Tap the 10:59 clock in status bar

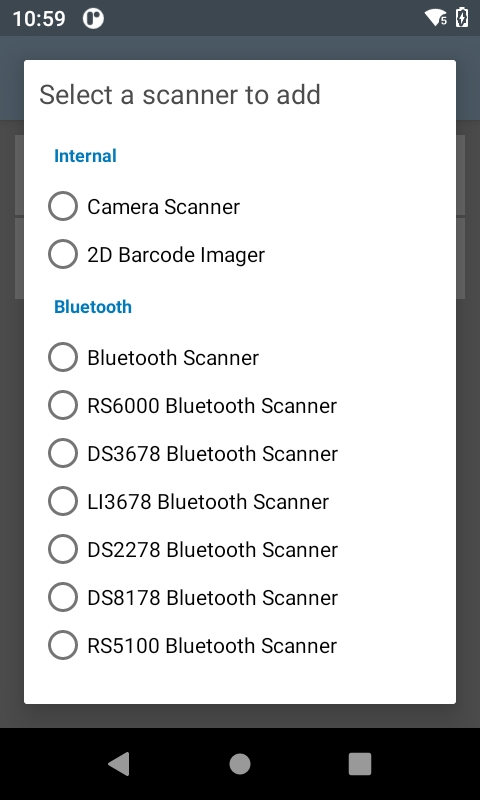click(39, 19)
